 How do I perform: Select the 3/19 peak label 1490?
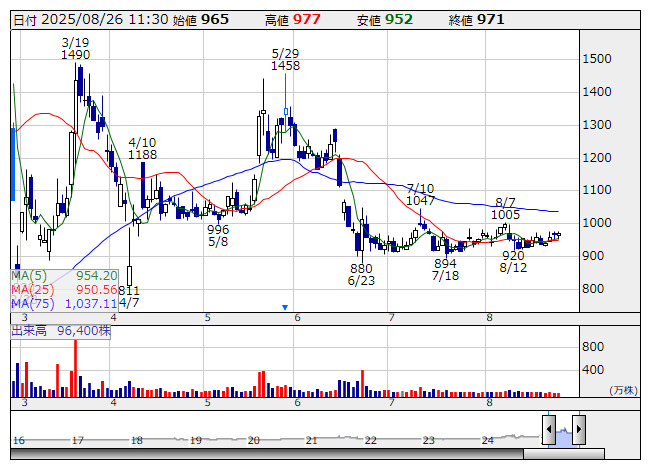[x=76, y=55]
